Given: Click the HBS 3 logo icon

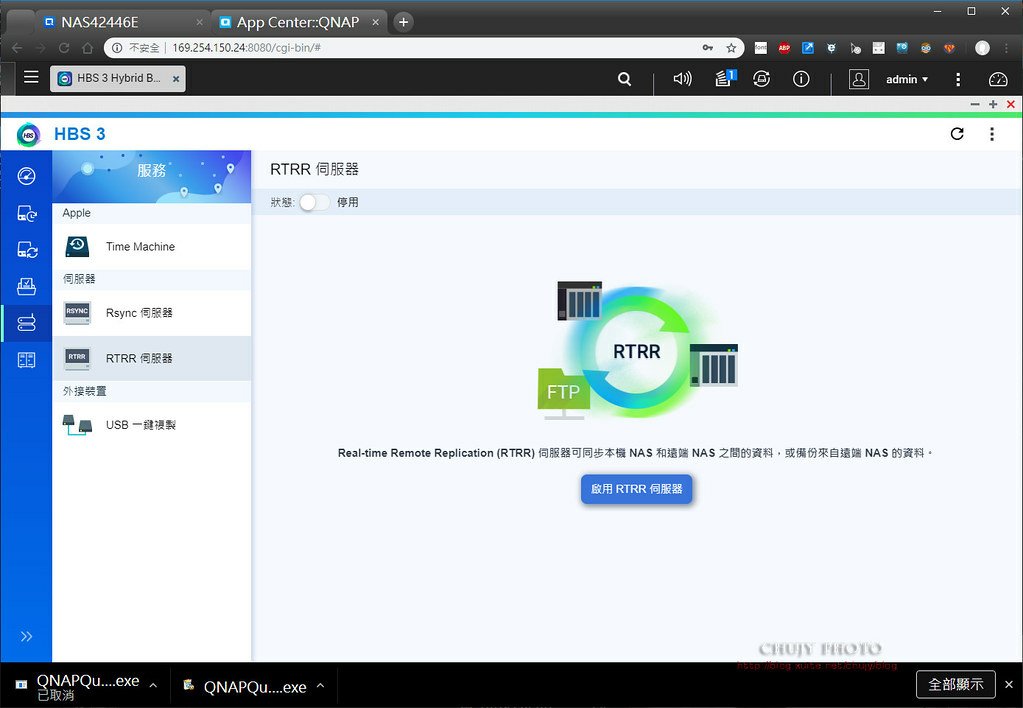Looking at the screenshot, I should [28, 134].
